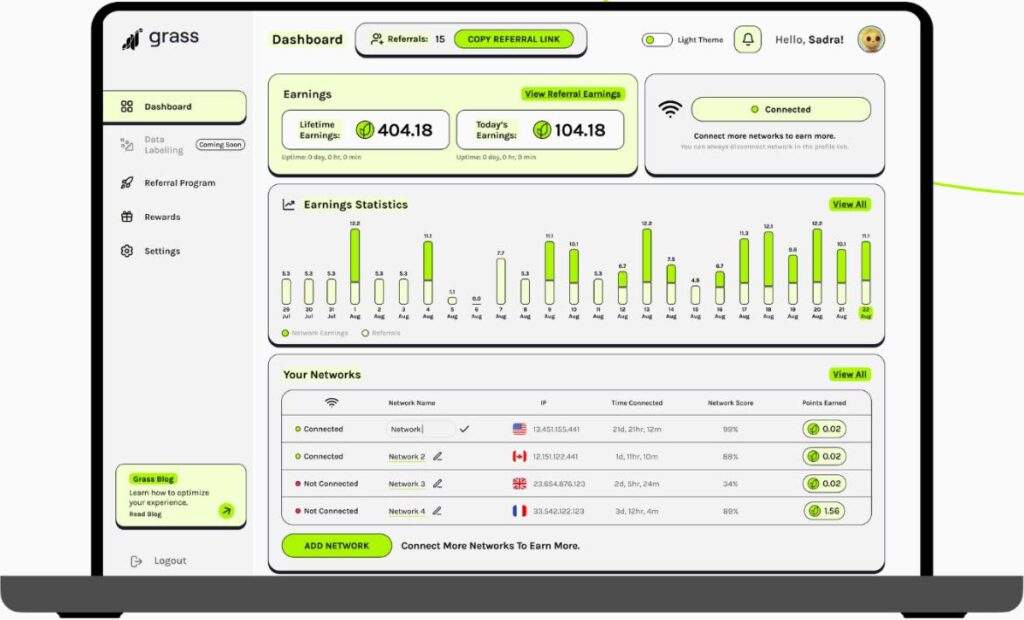Toggle the Light Theme switch
The image size is (1024, 620).
click(657, 40)
